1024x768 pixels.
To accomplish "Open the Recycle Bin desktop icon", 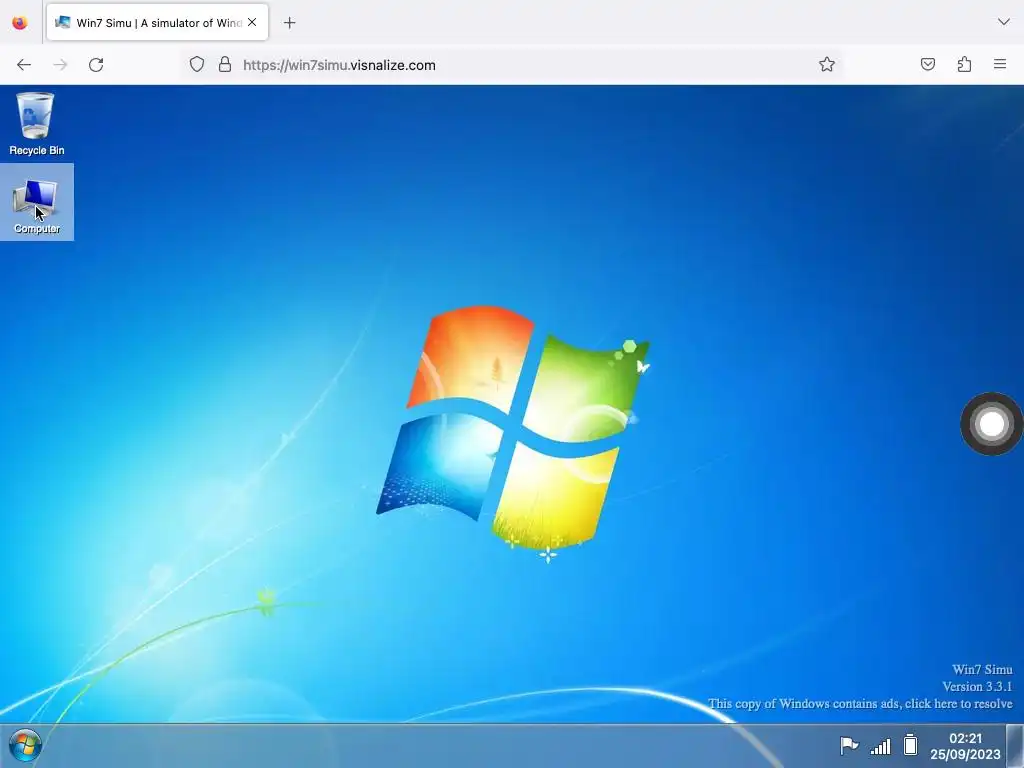I will (36, 124).
